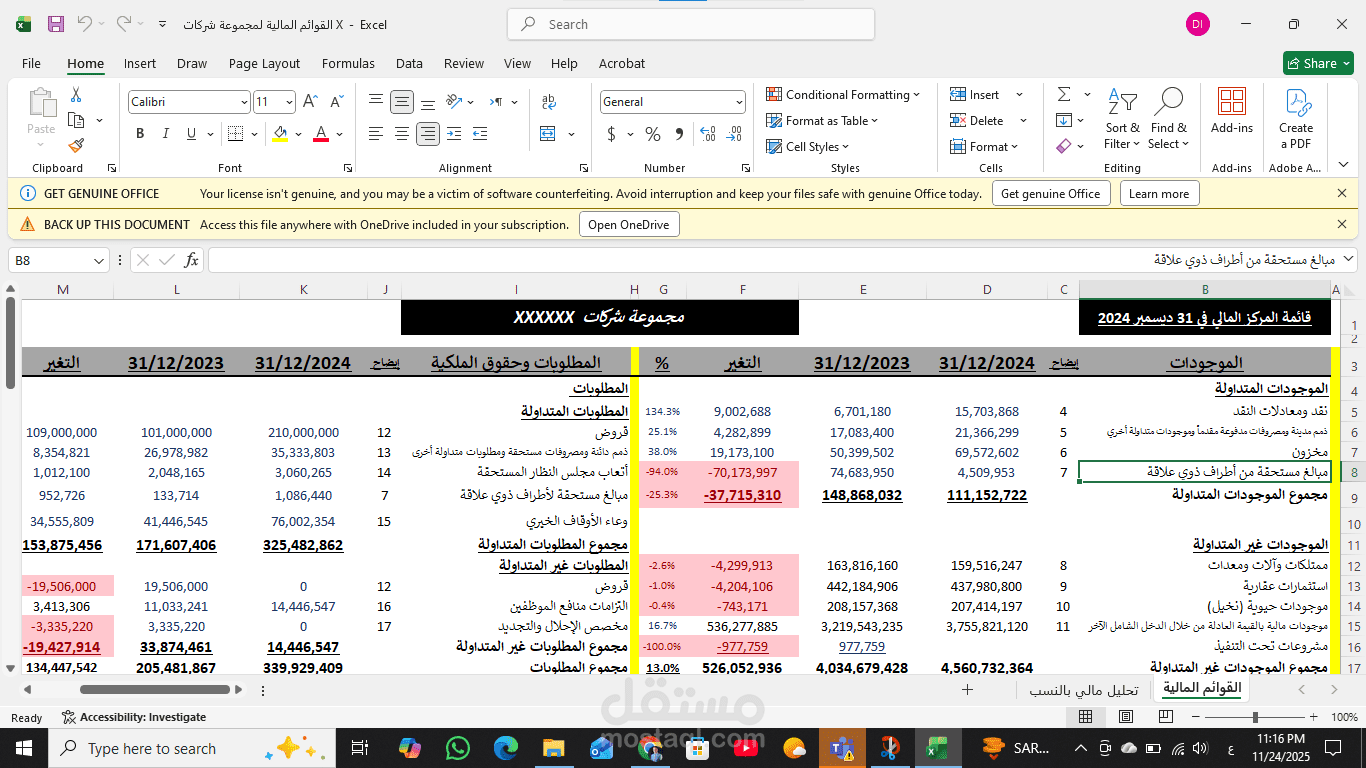This screenshot has width=1366, height=768.
Task: Switch to the Formulas tab
Action: (348, 63)
